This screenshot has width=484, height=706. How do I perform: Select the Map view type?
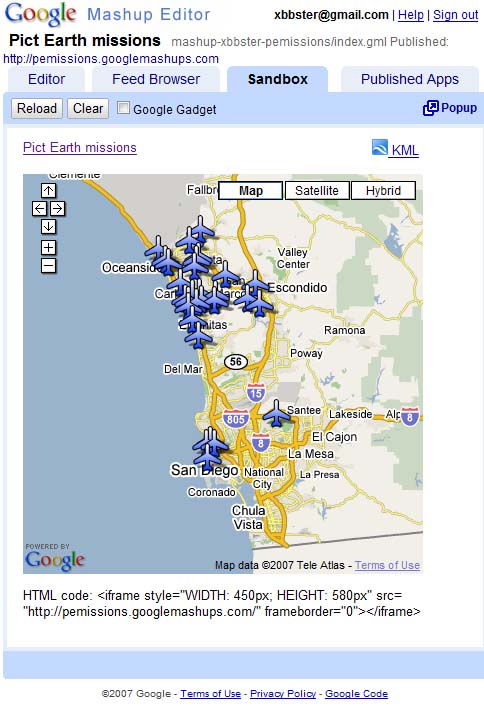pyautogui.click(x=251, y=190)
